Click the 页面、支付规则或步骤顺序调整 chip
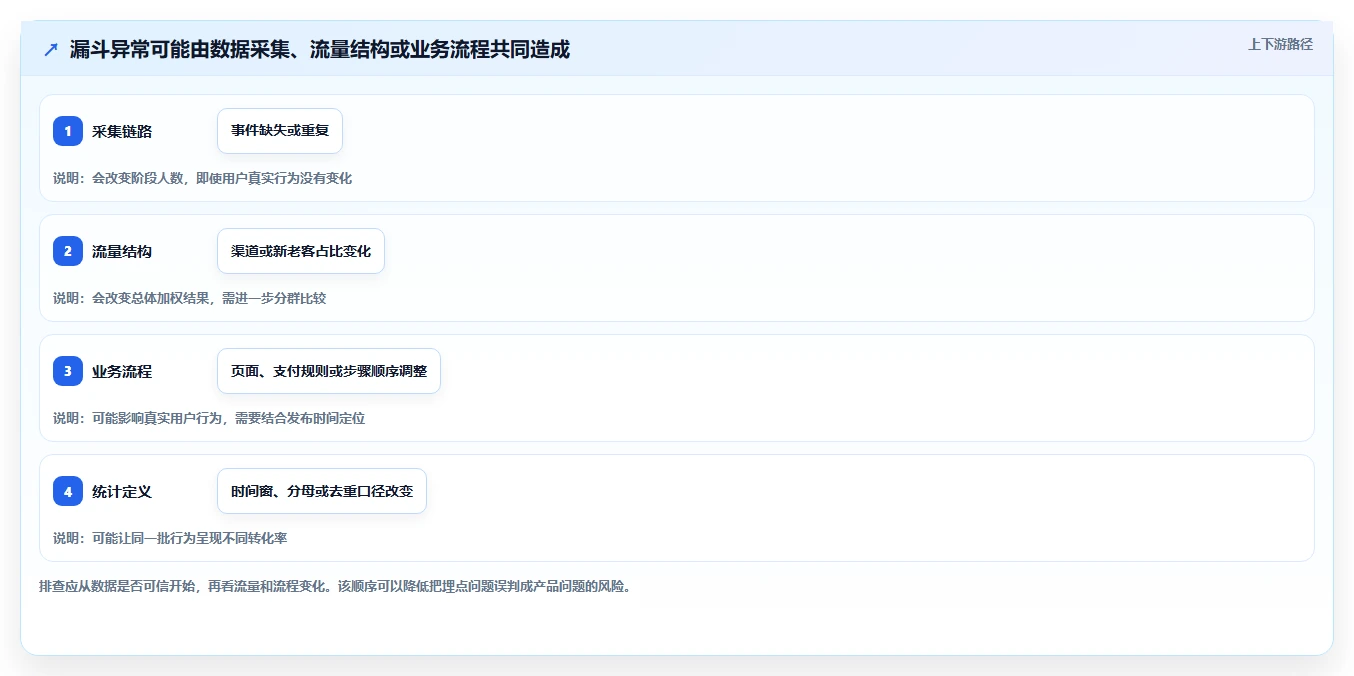1354x676 pixels. tap(329, 371)
